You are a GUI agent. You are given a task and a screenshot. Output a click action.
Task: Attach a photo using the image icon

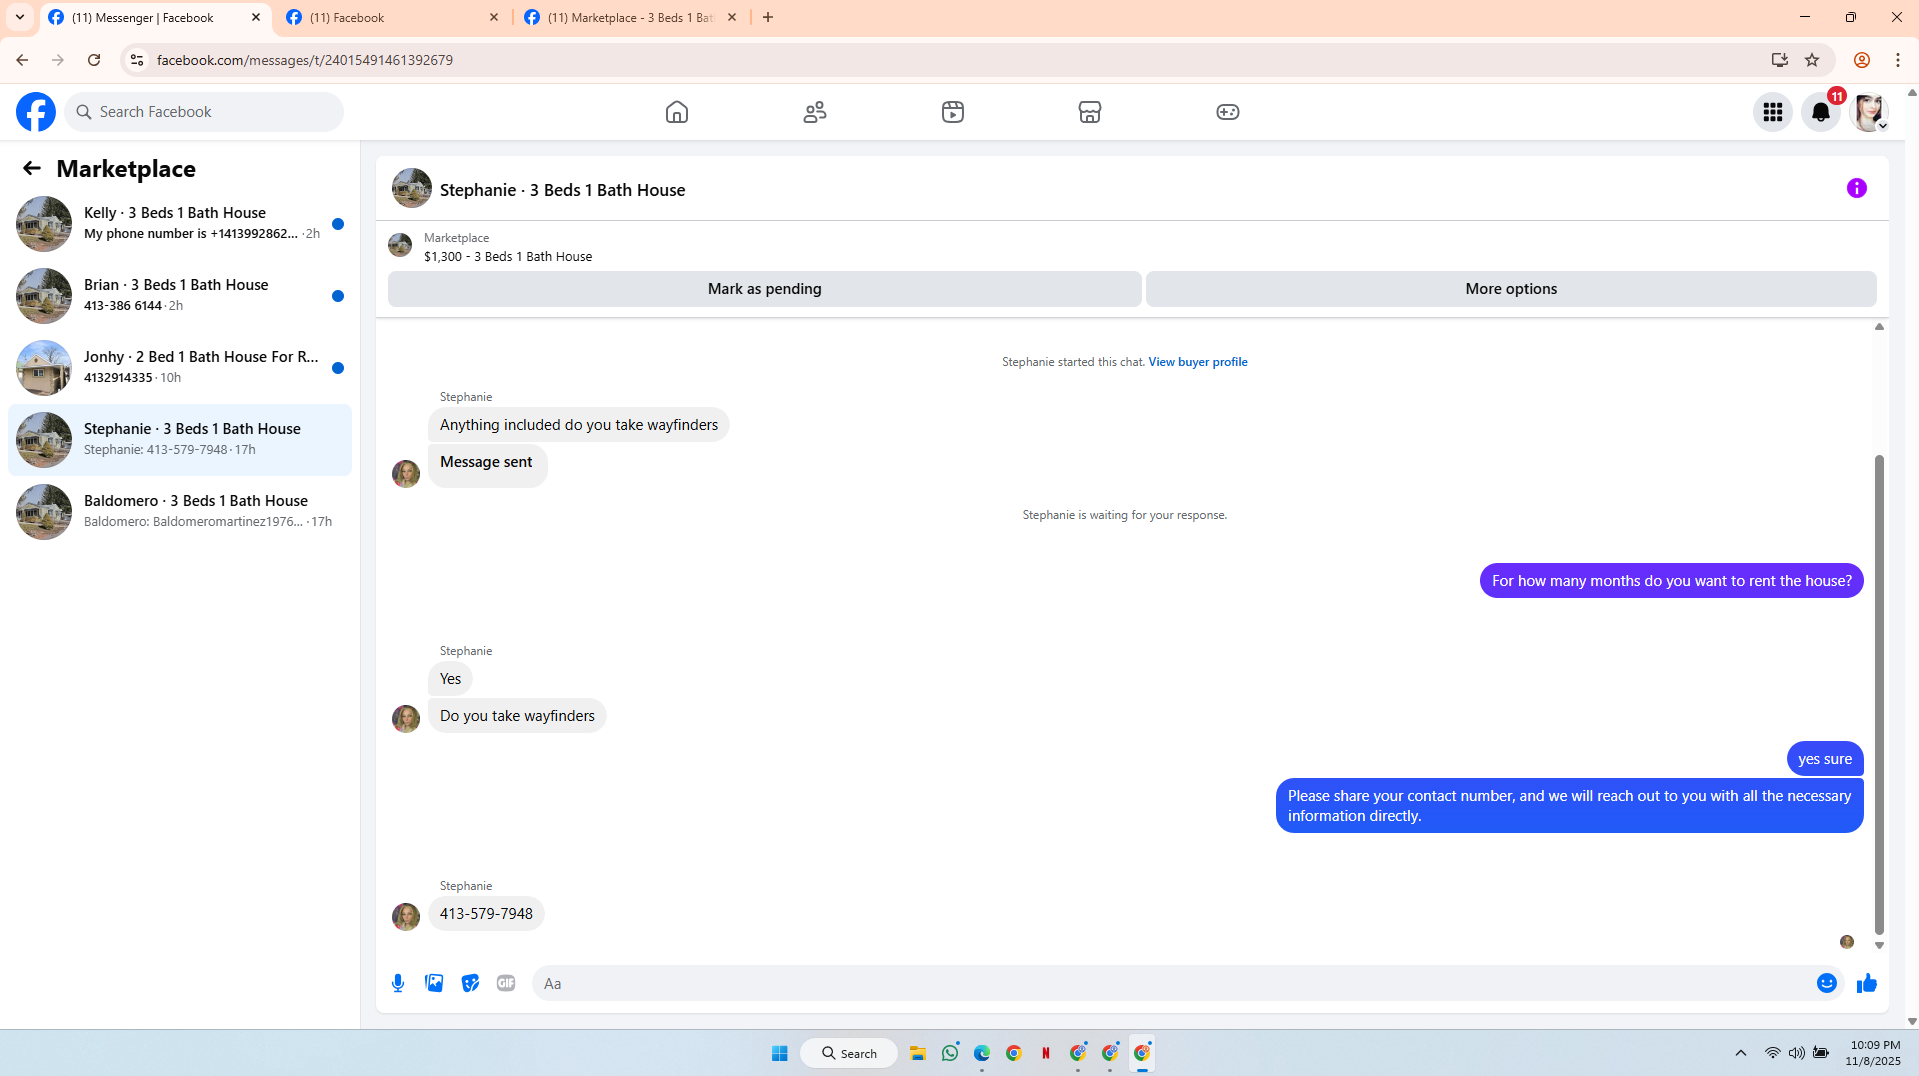pos(434,983)
